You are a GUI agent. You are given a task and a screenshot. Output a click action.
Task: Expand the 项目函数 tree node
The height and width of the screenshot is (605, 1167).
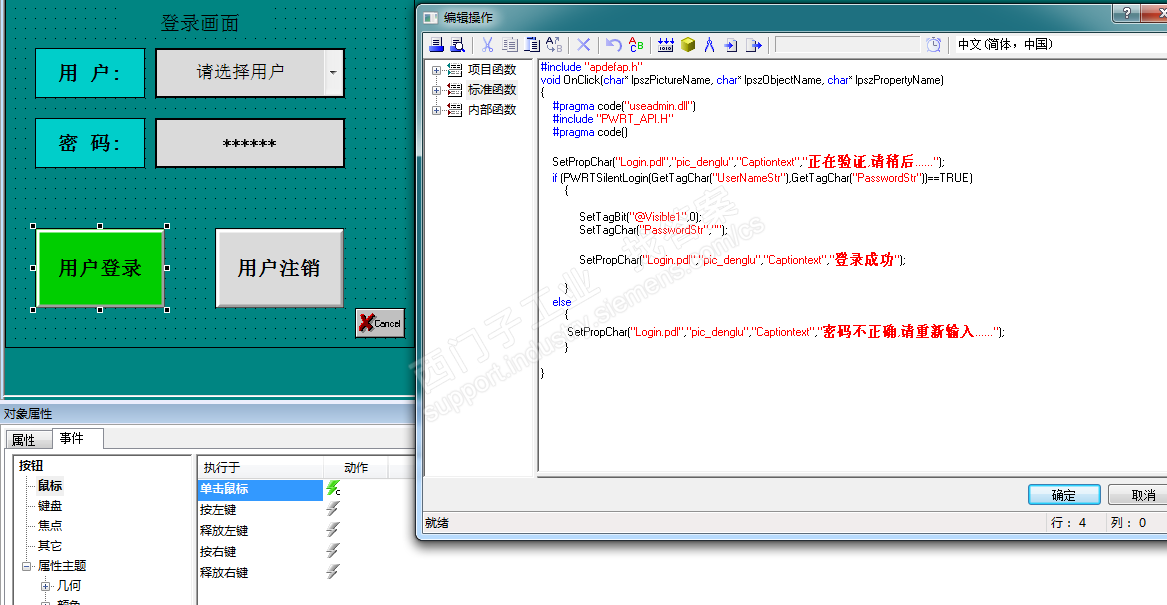437,70
